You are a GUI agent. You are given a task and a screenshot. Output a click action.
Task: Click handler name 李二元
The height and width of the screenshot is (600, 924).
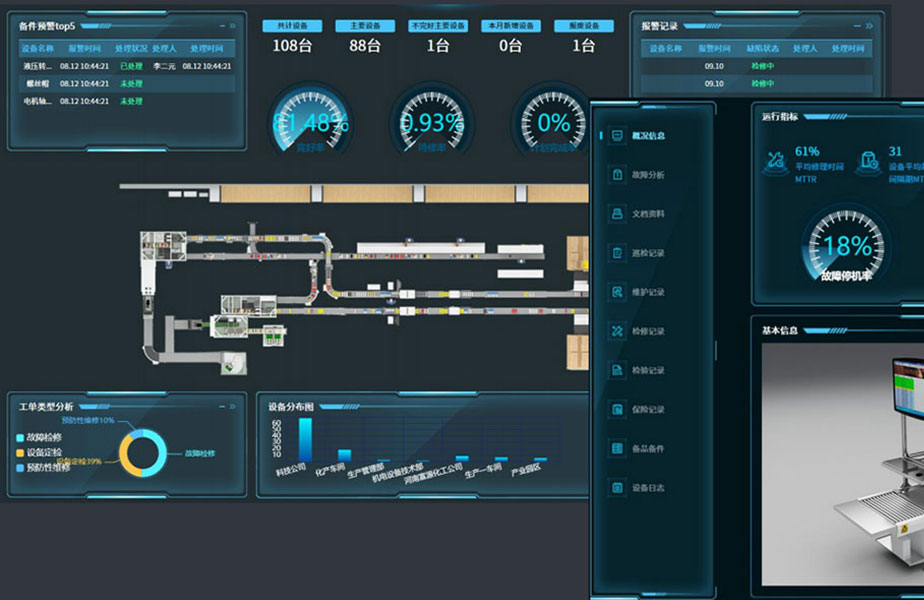coord(164,66)
